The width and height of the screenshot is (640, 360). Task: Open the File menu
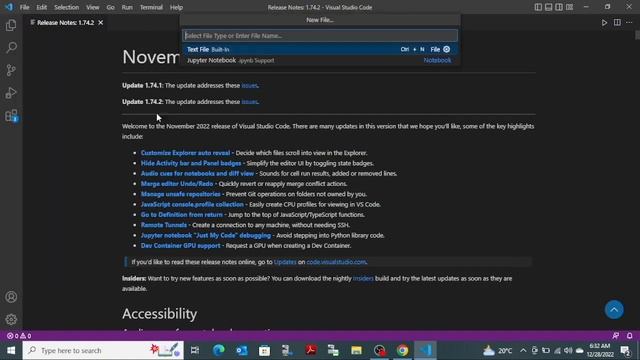point(24,7)
